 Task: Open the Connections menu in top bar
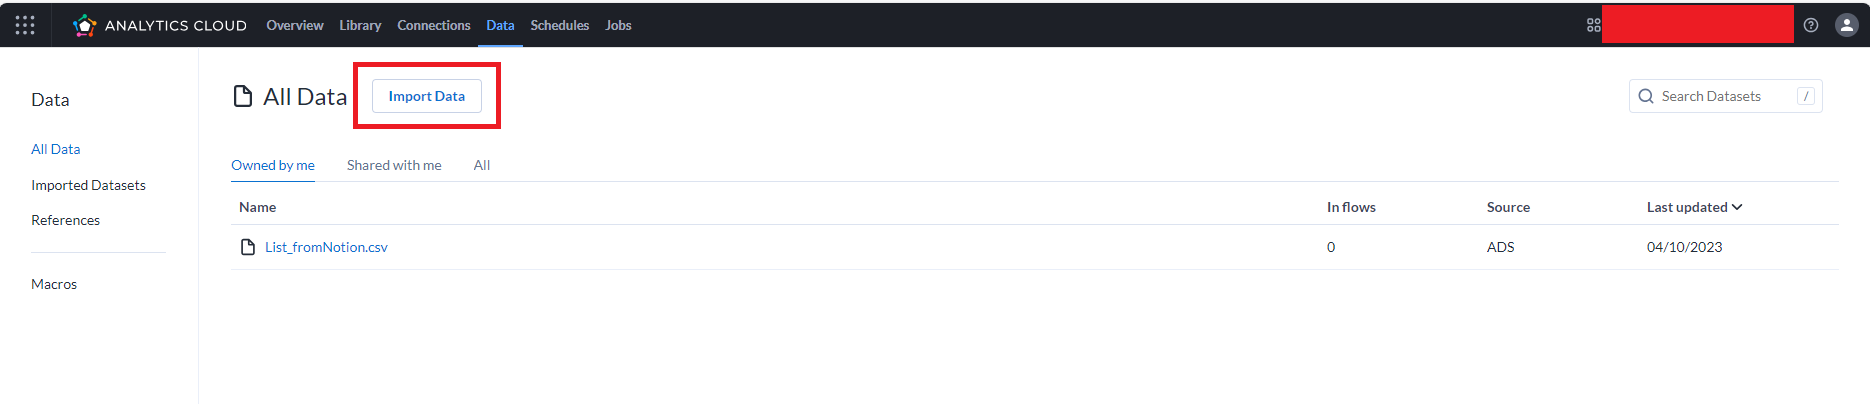tap(434, 25)
